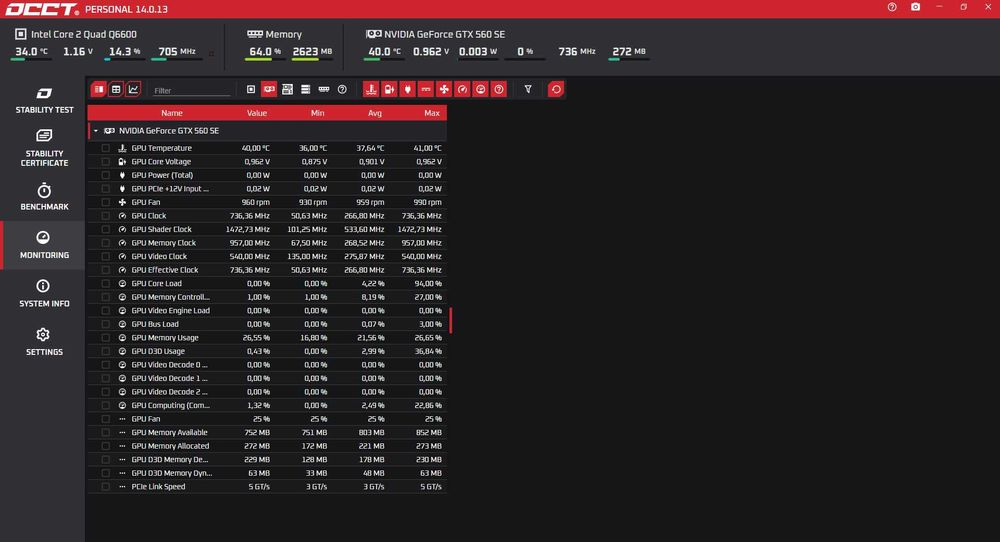
Task: Select the GPU Memory Allocated row label
Action: point(170,446)
